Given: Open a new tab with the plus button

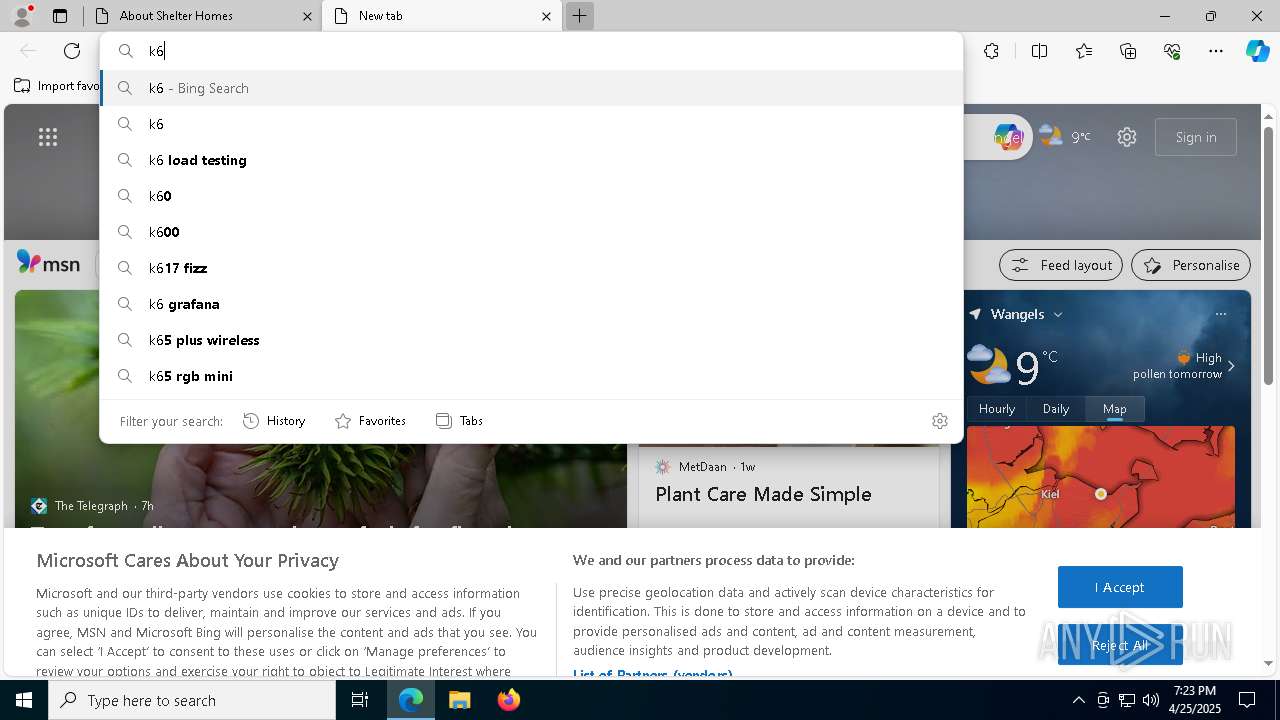Looking at the screenshot, I should (x=579, y=16).
